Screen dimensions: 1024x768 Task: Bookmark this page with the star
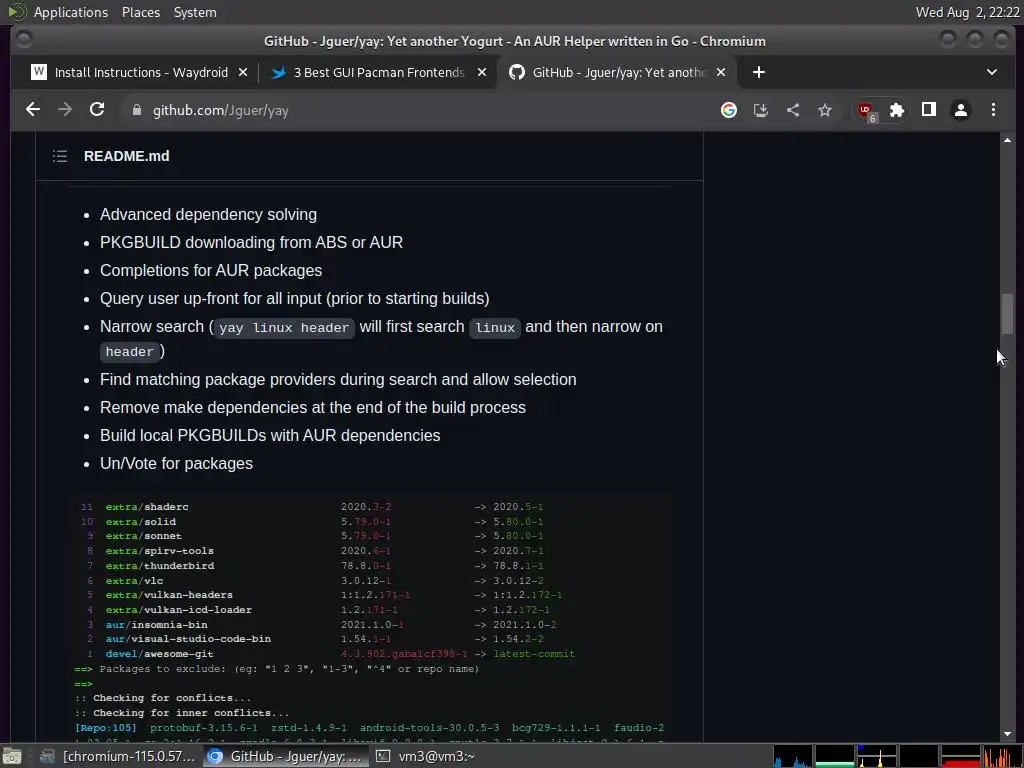pyautogui.click(x=825, y=110)
